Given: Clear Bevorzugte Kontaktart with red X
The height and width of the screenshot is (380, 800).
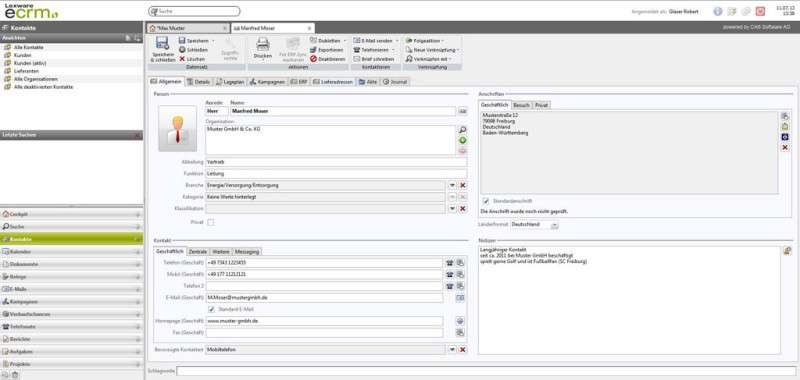Looking at the screenshot, I should pyautogui.click(x=463, y=349).
